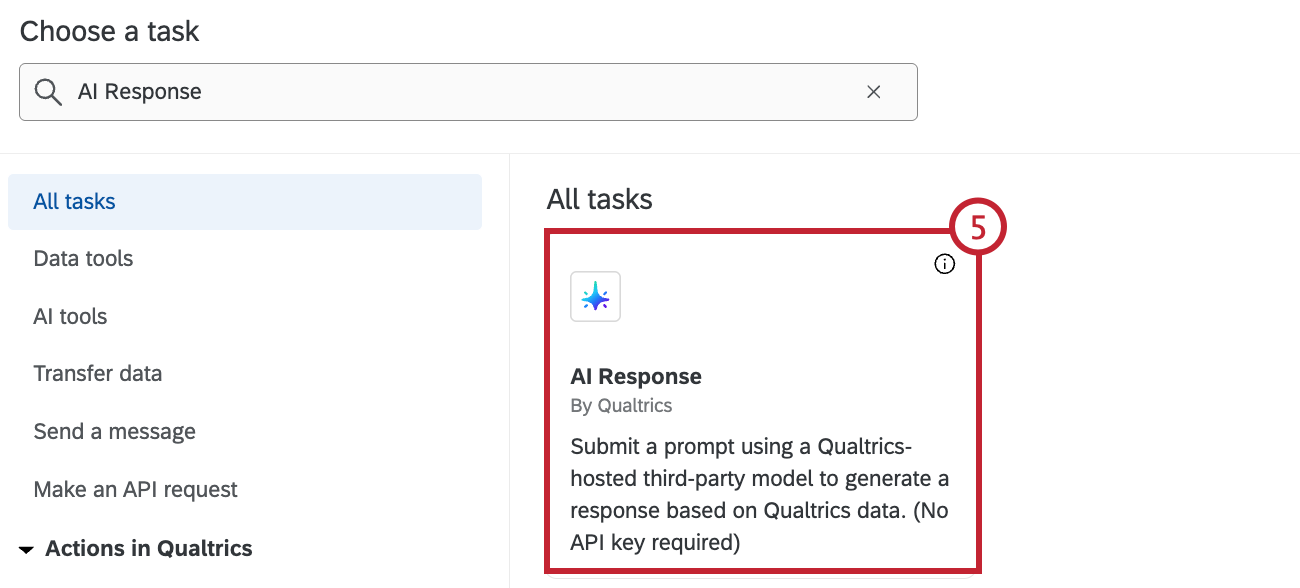Image resolution: width=1300 pixels, height=588 pixels.
Task: Click the info tooltip circle near the card corner
Action: point(945,263)
